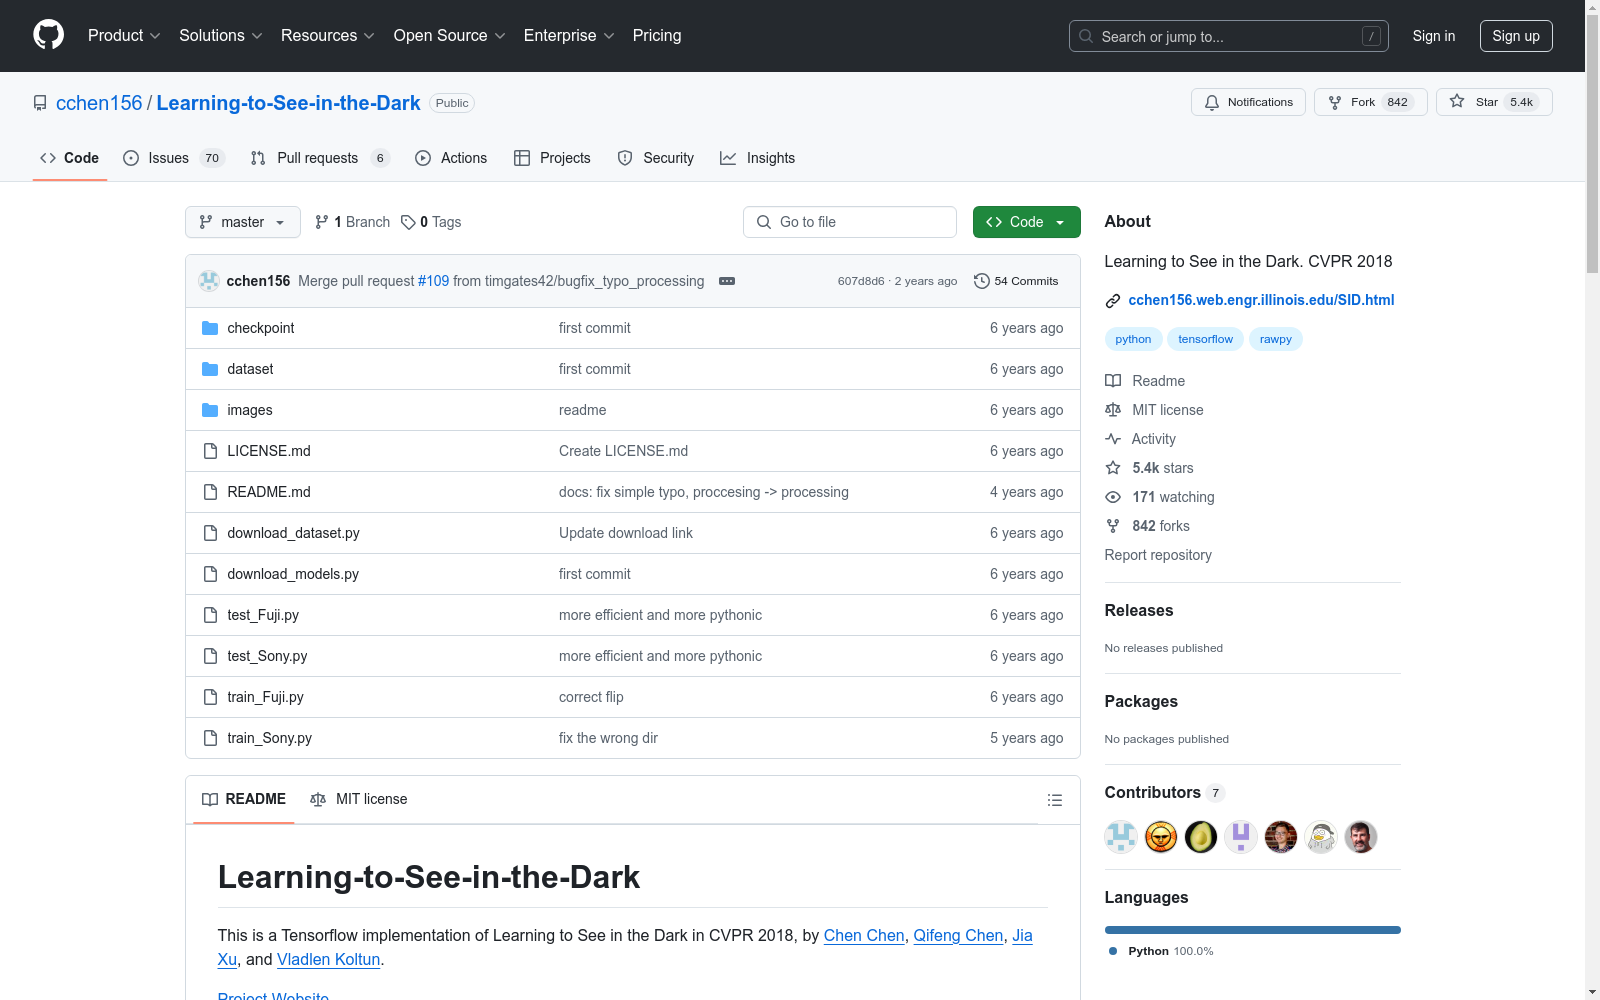This screenshot has width=1600, height=1000.
Task: Click the README.md file icon
Action: click(x=210, y=492)
